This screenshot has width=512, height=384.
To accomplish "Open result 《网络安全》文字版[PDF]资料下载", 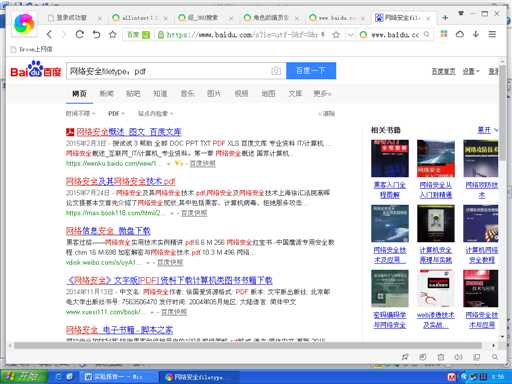I will pyautogui.click(x=169, y=280).
